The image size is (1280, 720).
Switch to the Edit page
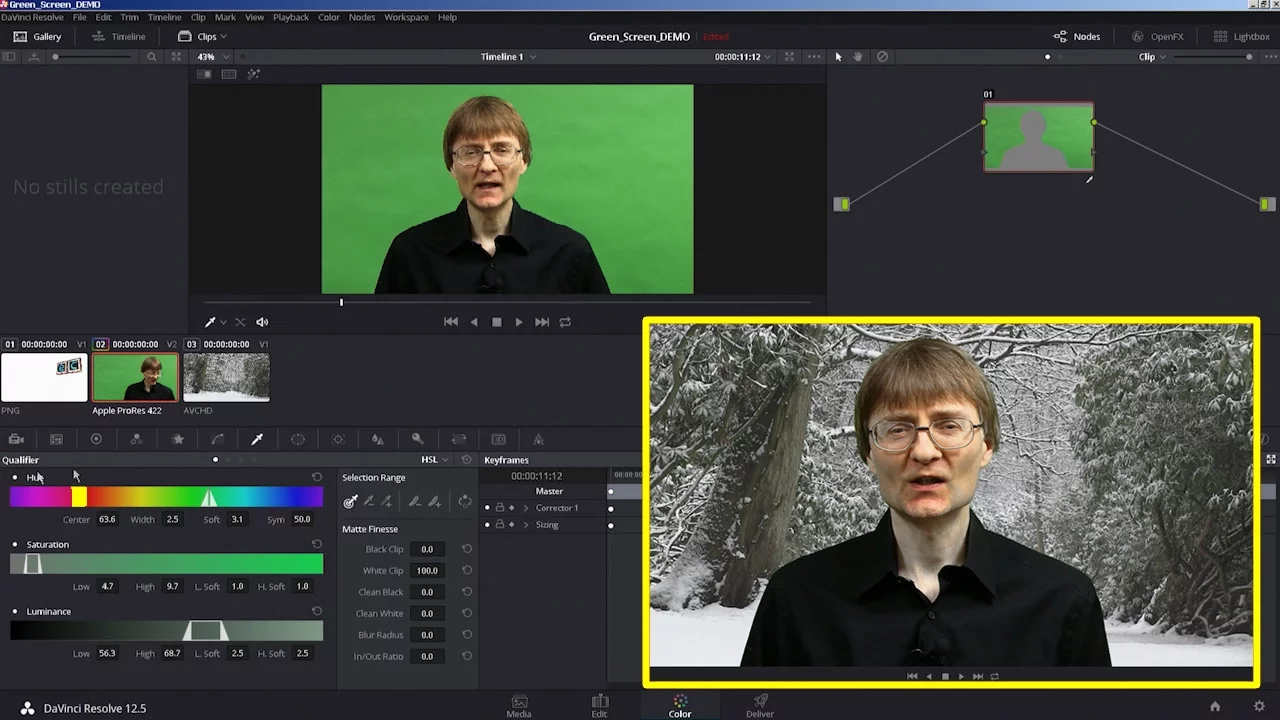coord(599,706)
